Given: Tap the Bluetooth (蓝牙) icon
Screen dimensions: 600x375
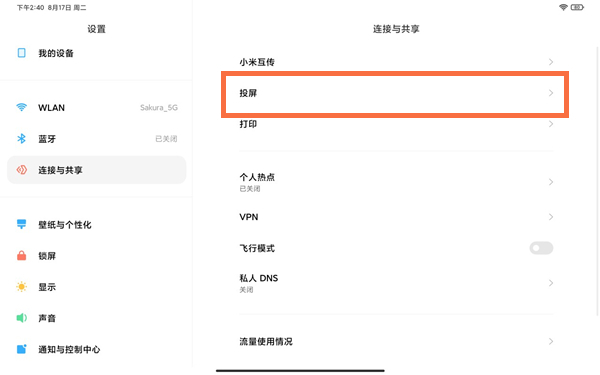Looking at the screenshot, I should 21,139.
